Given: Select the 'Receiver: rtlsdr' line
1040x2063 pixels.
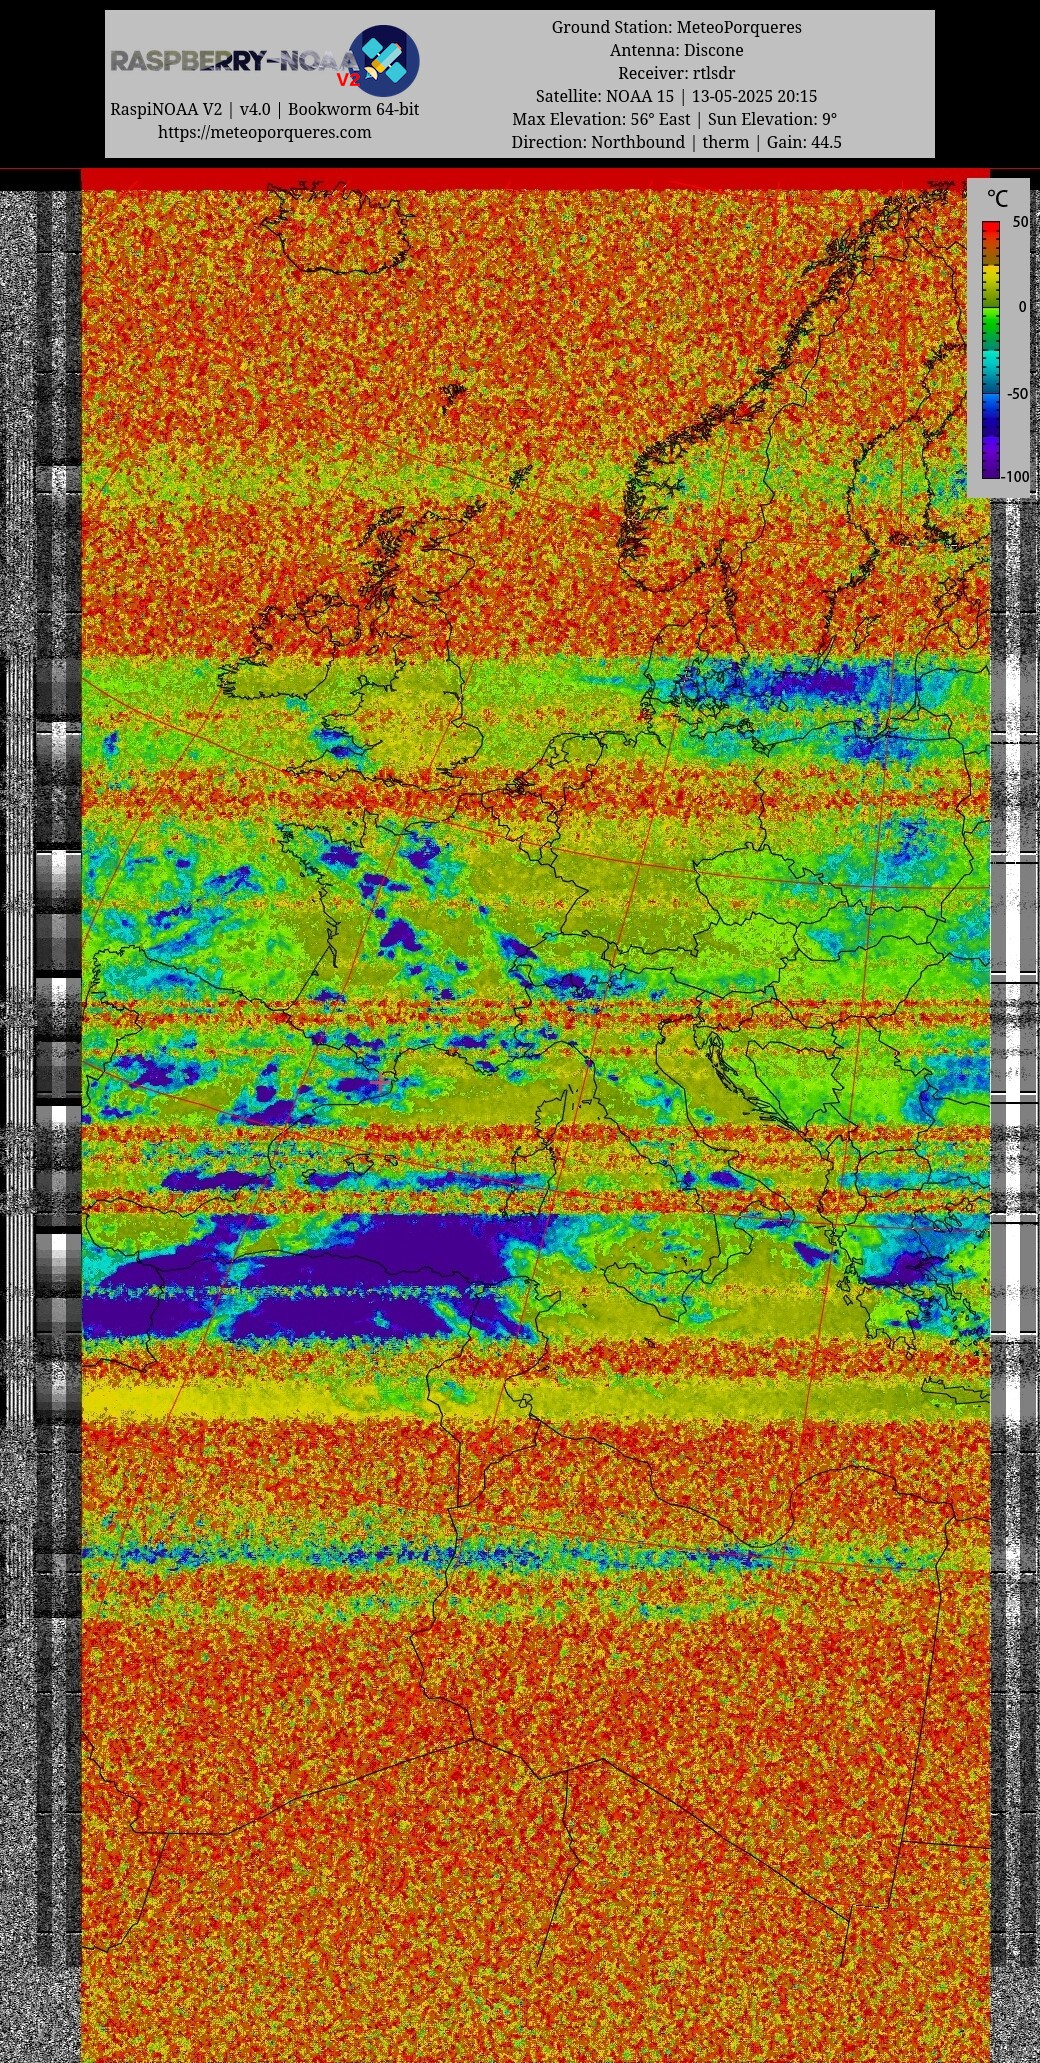Looking at the screenshot, I should pyautogui.click(x=676, y=73).
